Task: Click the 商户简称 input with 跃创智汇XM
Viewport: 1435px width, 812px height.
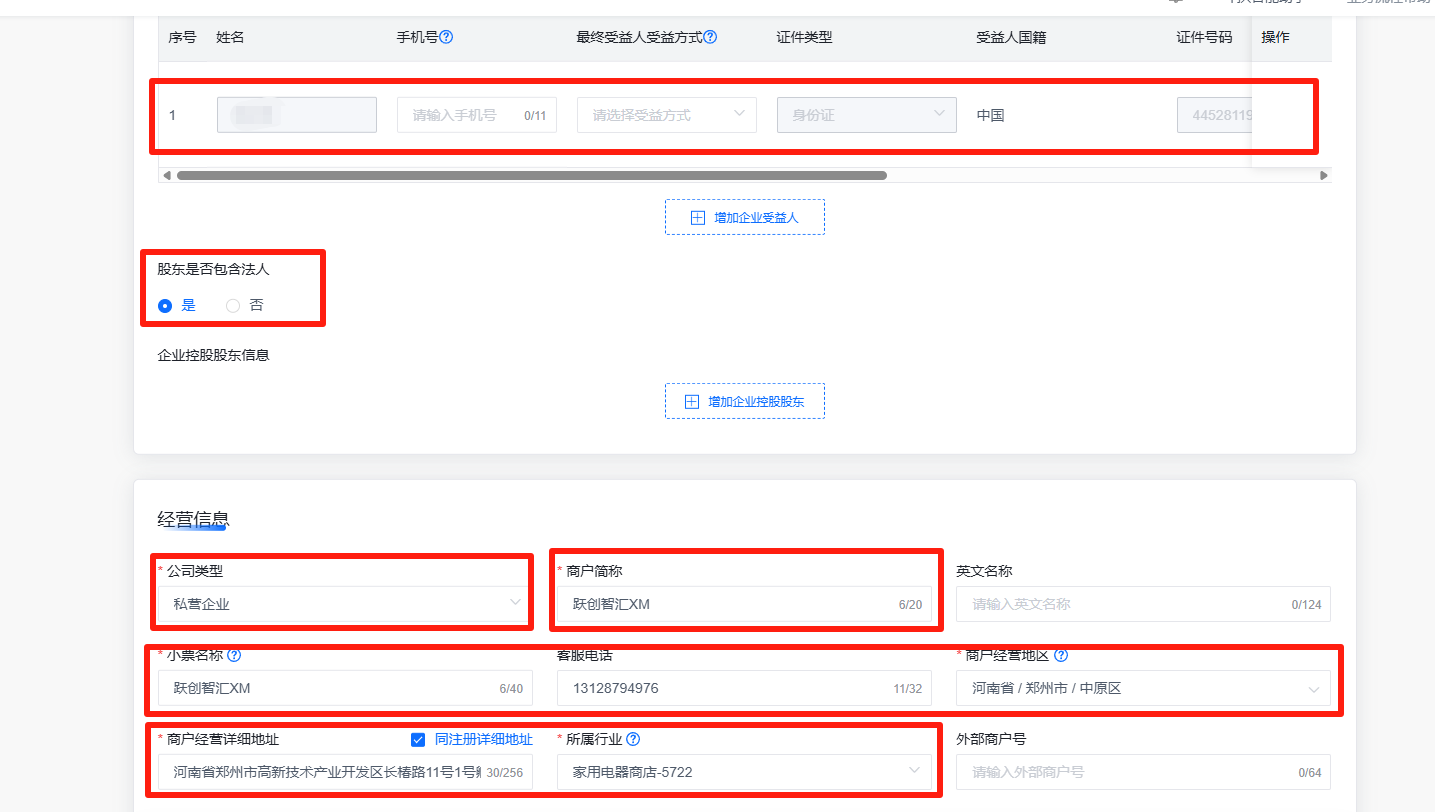Action: [744, 604]
